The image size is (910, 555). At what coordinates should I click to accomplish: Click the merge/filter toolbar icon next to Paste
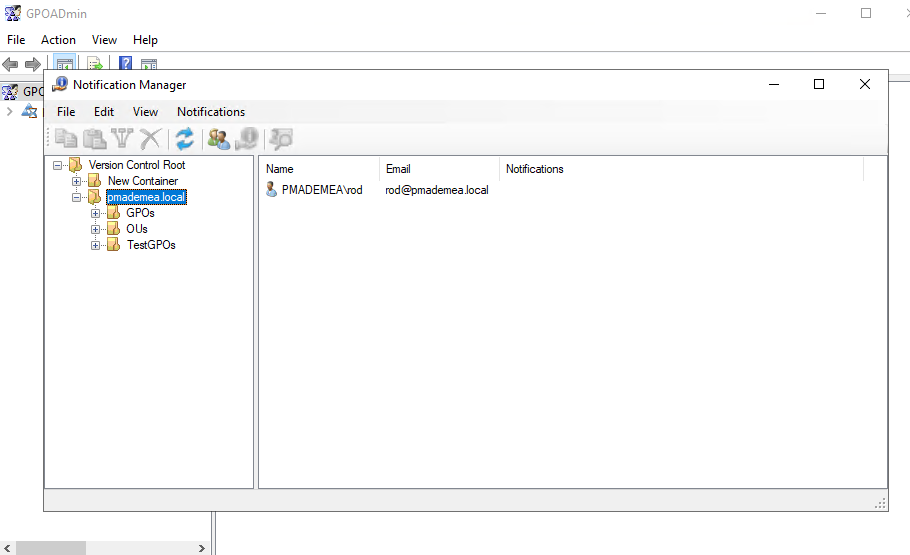click(122, 139)
